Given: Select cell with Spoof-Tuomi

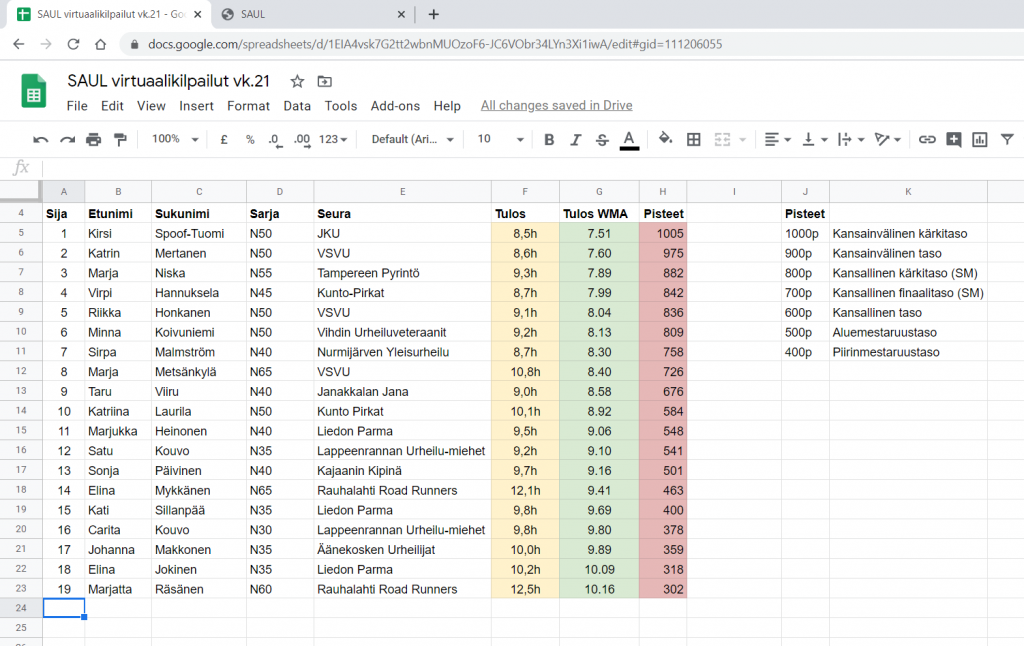Looking at the screenshot, I should point(199,233).
